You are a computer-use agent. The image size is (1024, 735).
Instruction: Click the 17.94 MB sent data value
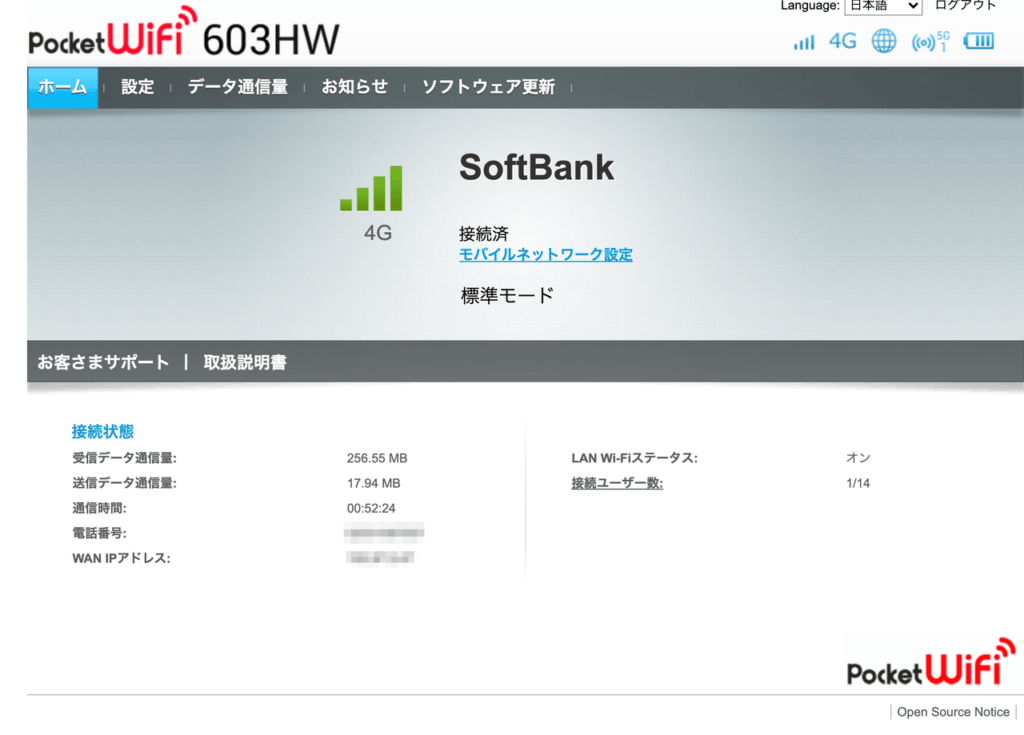pyautogui.click(x=374, y=483)
